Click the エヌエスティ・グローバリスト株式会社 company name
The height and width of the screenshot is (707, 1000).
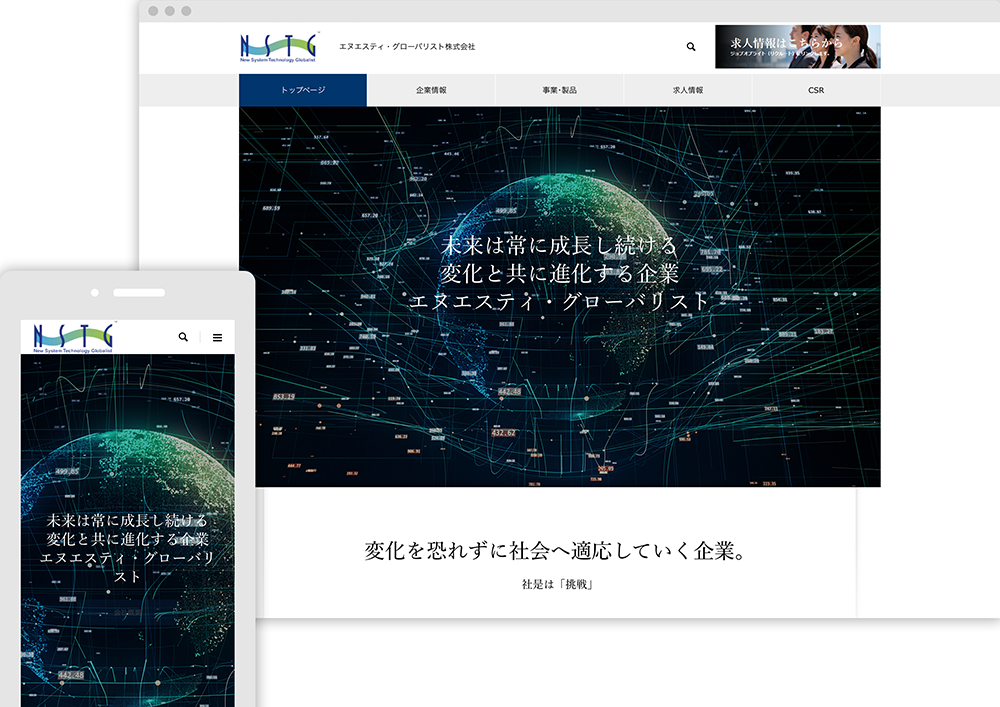407,47
